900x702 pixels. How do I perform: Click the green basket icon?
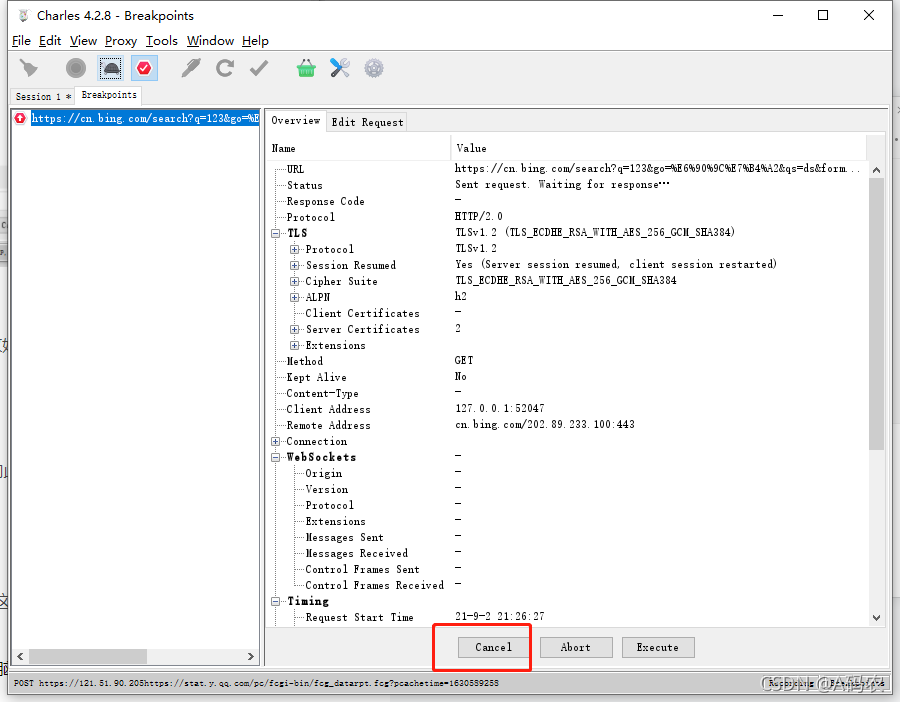306,68
